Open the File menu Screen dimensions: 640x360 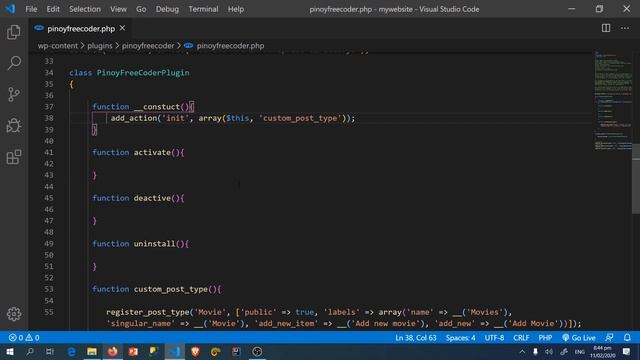coord(31,9)
